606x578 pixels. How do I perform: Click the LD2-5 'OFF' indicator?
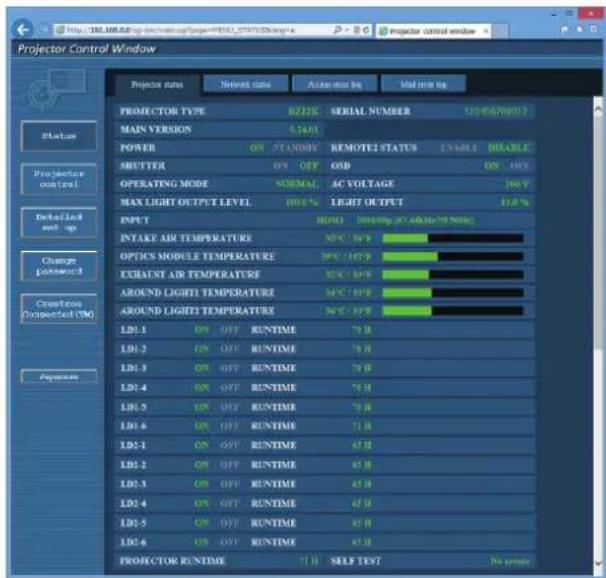(230, 523)
